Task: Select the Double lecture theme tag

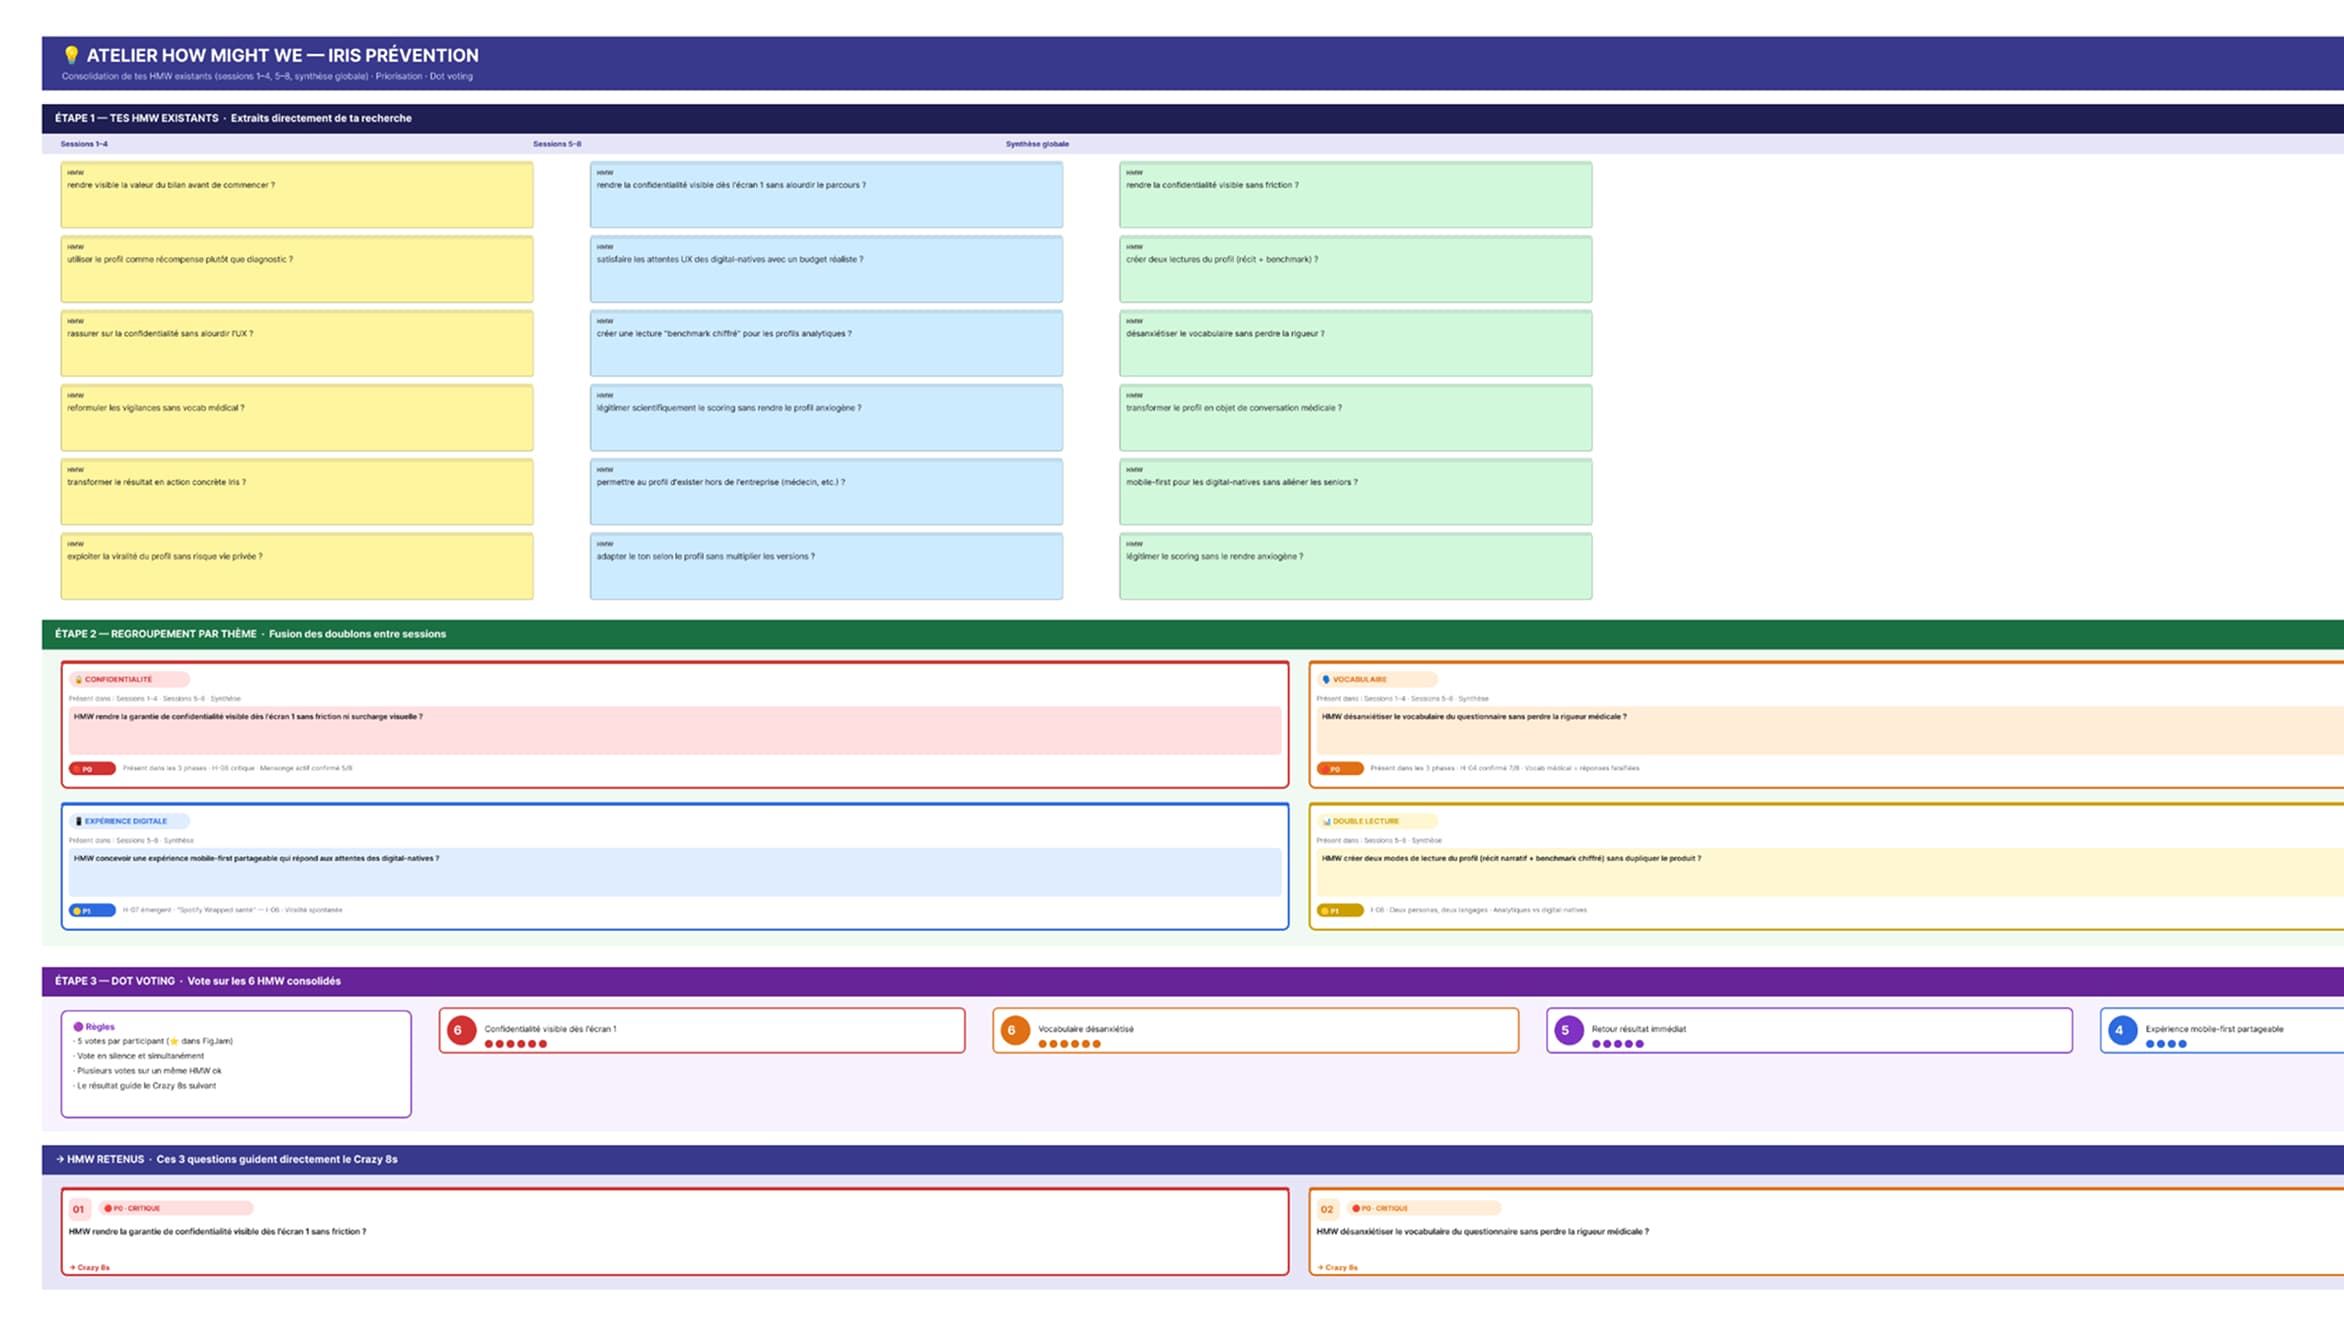Action: (x=1377, y=821)
